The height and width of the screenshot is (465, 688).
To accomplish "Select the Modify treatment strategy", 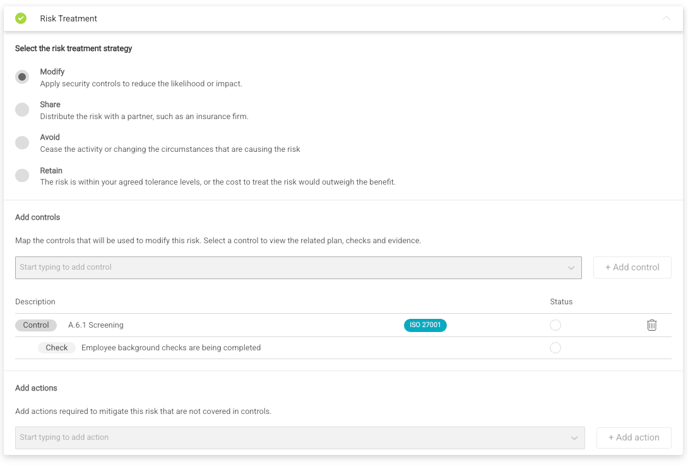I will click(x=22, y=77).
